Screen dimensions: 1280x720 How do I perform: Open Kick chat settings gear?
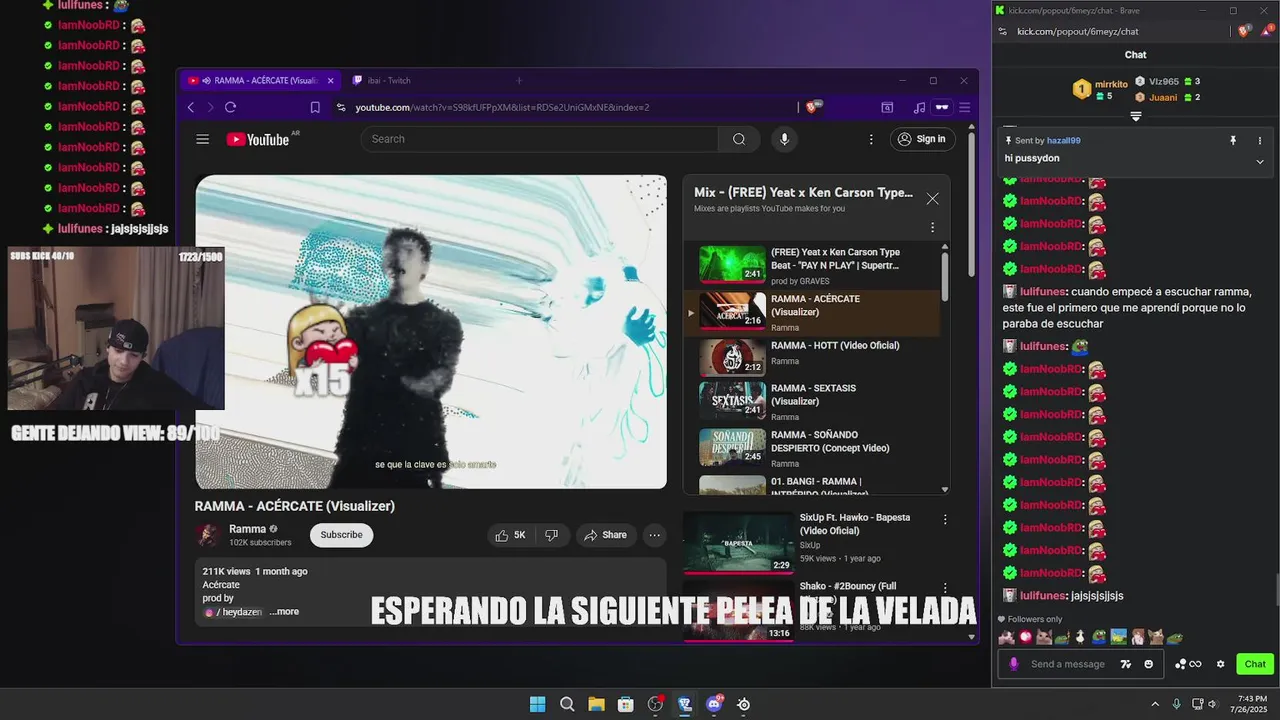tap(1220, 664)
